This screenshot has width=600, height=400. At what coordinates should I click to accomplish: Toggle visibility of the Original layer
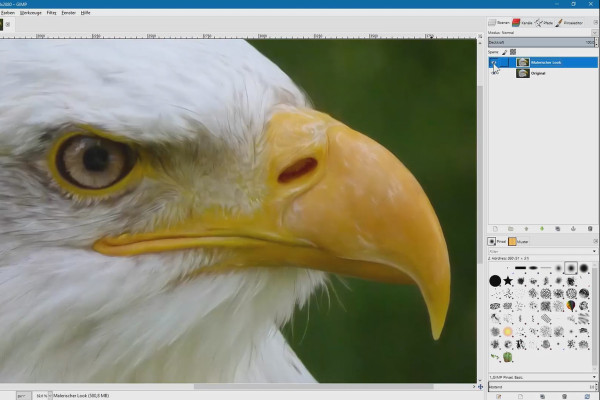(494, 73)
